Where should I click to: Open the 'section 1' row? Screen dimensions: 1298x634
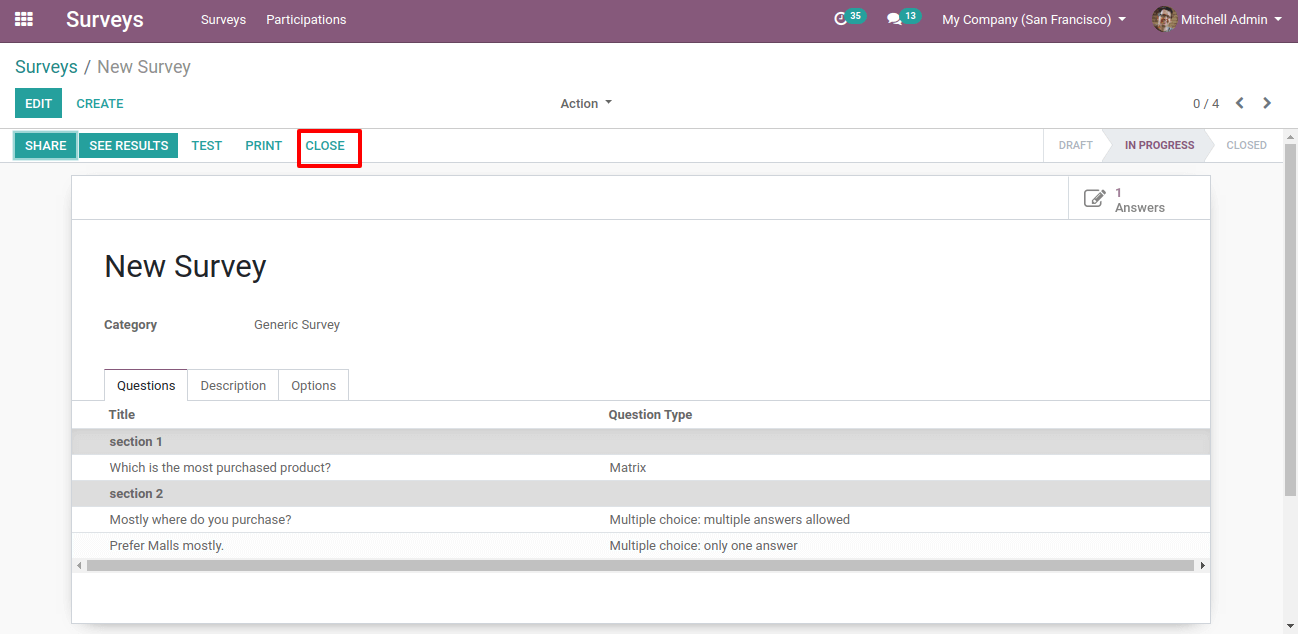(x=641, y=442)
